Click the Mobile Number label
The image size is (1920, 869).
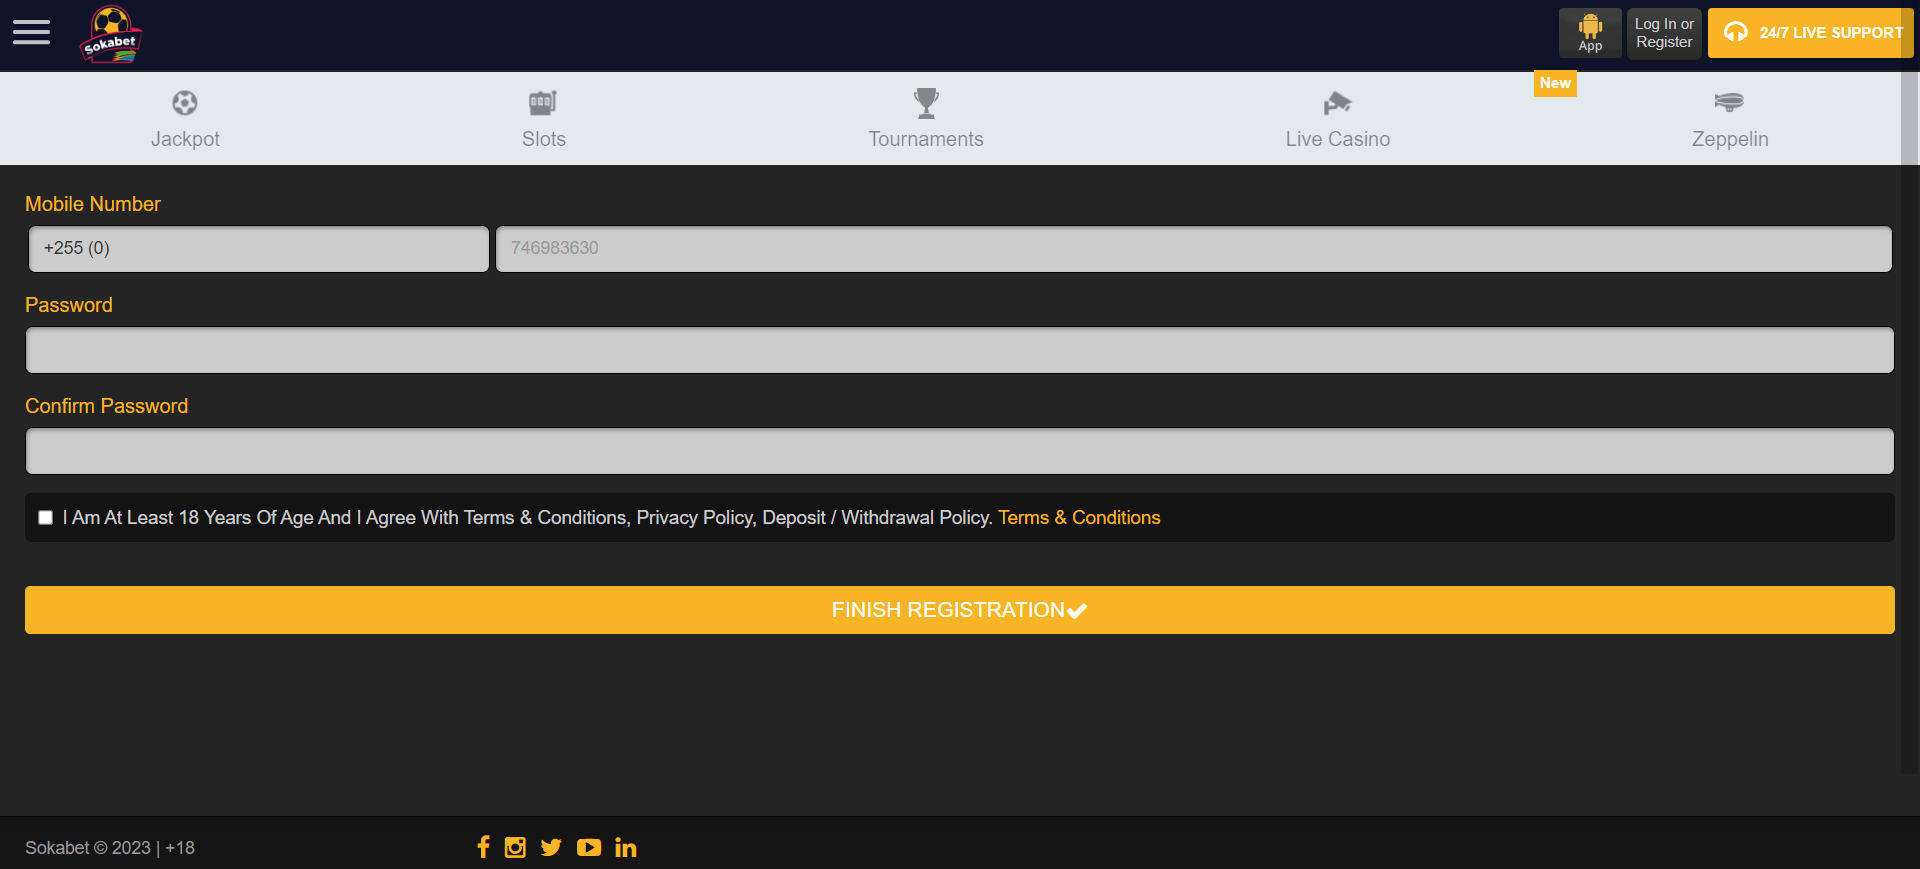(93, 204)
